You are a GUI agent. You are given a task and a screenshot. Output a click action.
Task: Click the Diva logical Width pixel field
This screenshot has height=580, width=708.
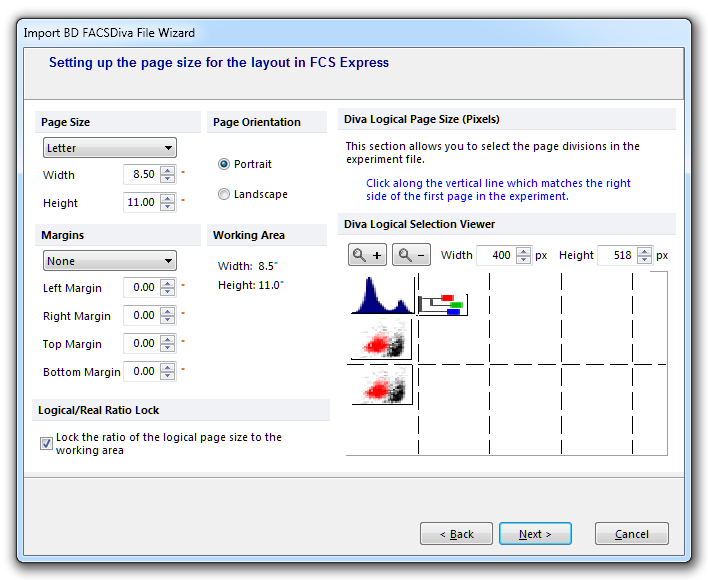(x=495, y=255)
